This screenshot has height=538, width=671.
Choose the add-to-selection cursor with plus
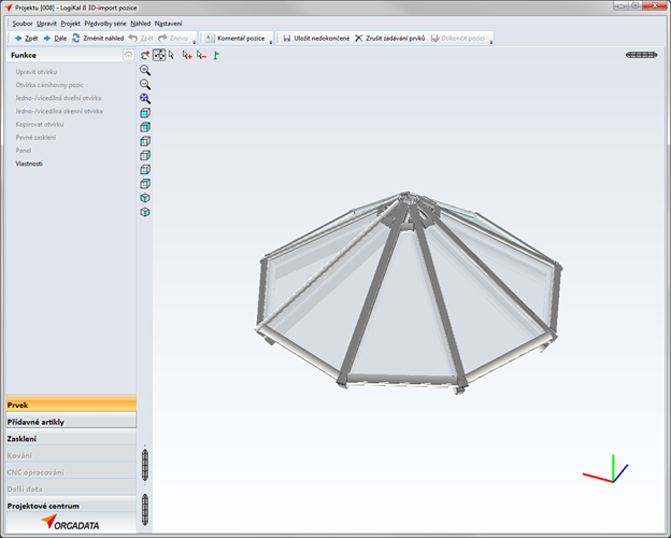187,55
